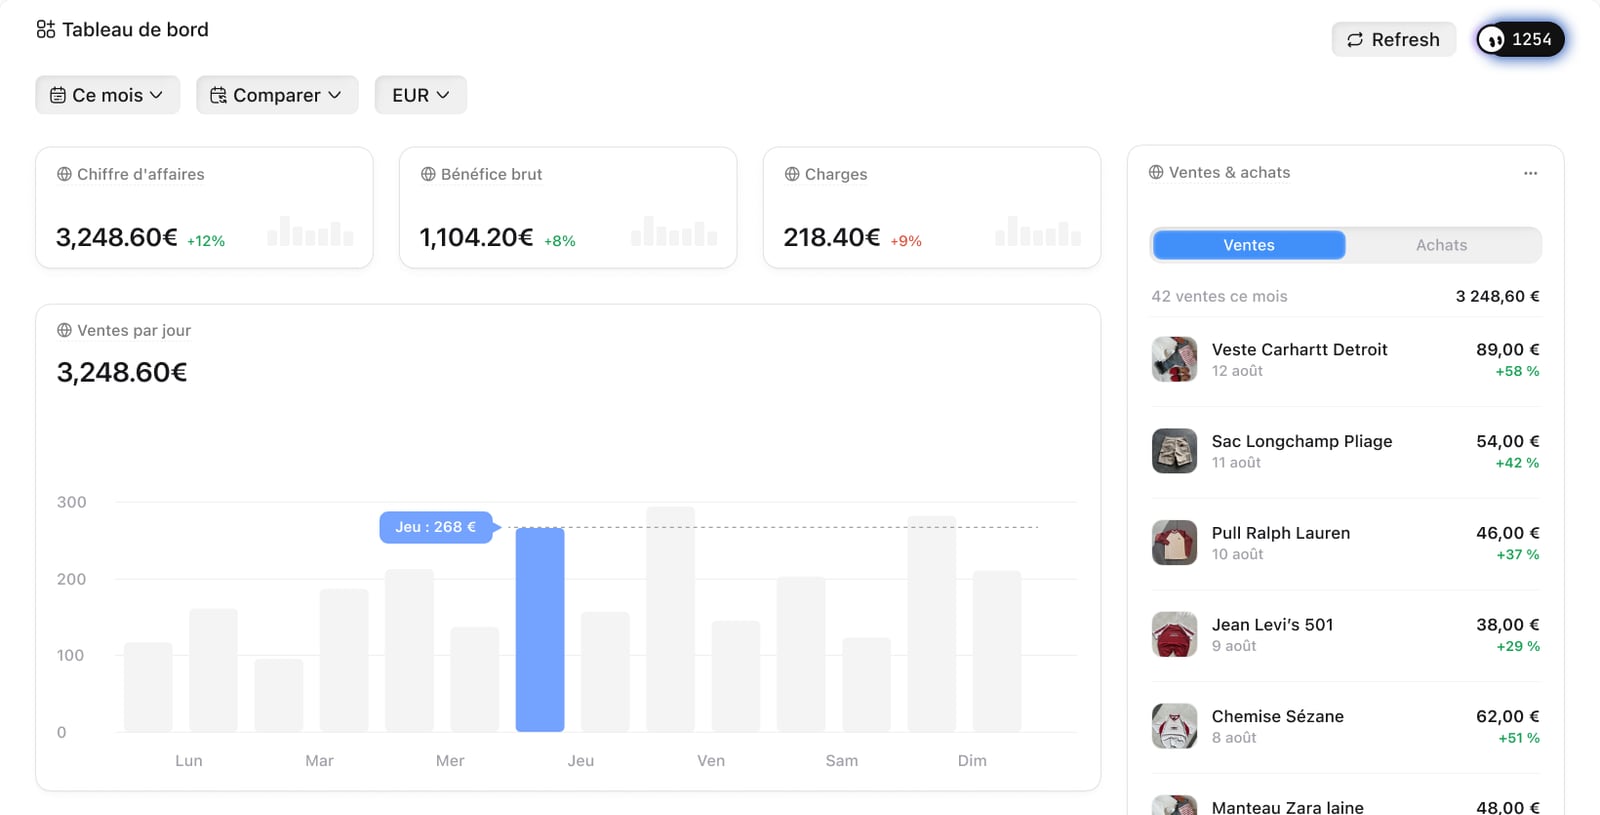This screenshot has height=815, width=1600.
Task: Click the 1,104.20€ Bénéfice brut value
Action: coord(477,238)
